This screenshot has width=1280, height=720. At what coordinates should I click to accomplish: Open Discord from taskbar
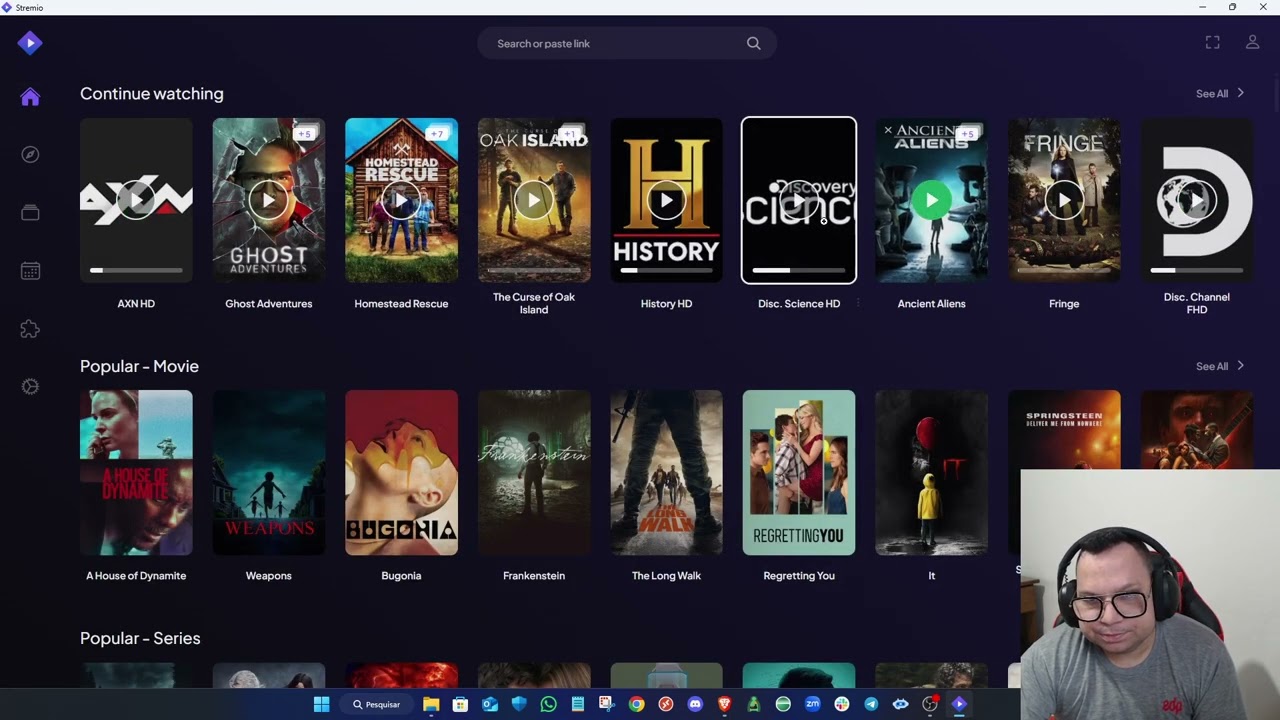695,704
